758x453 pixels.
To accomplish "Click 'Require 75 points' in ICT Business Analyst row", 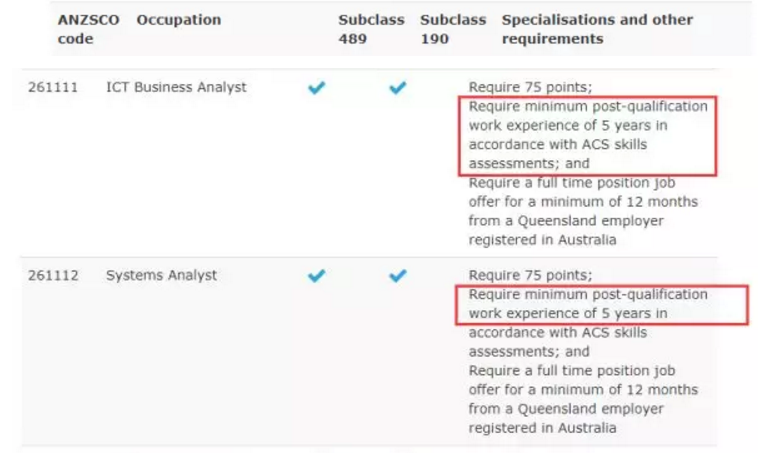I will point(530,88).
